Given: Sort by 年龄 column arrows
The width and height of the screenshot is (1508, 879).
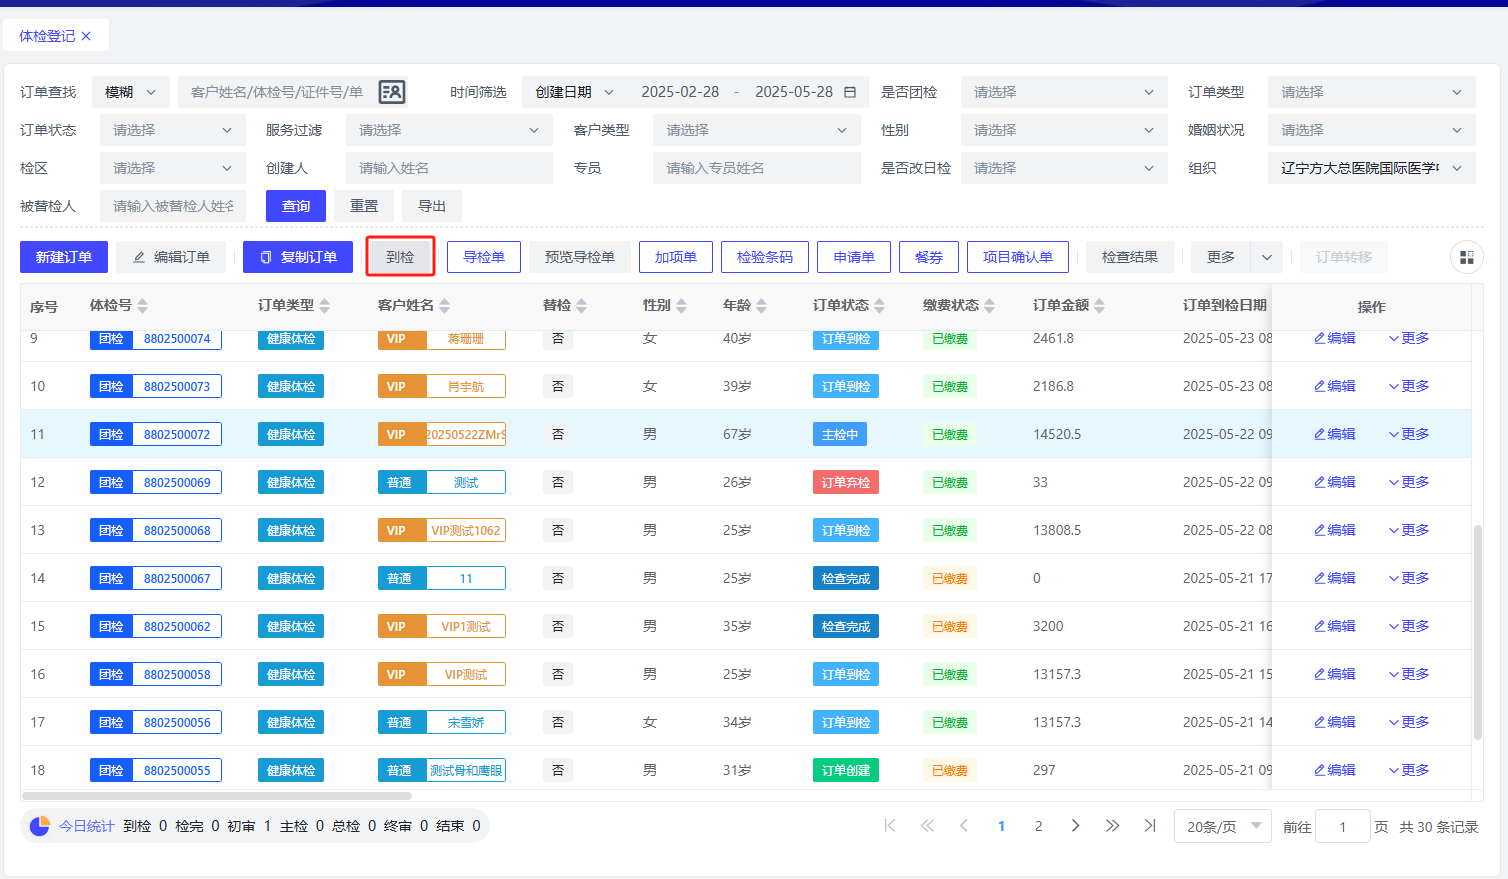Looking at the screenshot, I should (761, 306).
